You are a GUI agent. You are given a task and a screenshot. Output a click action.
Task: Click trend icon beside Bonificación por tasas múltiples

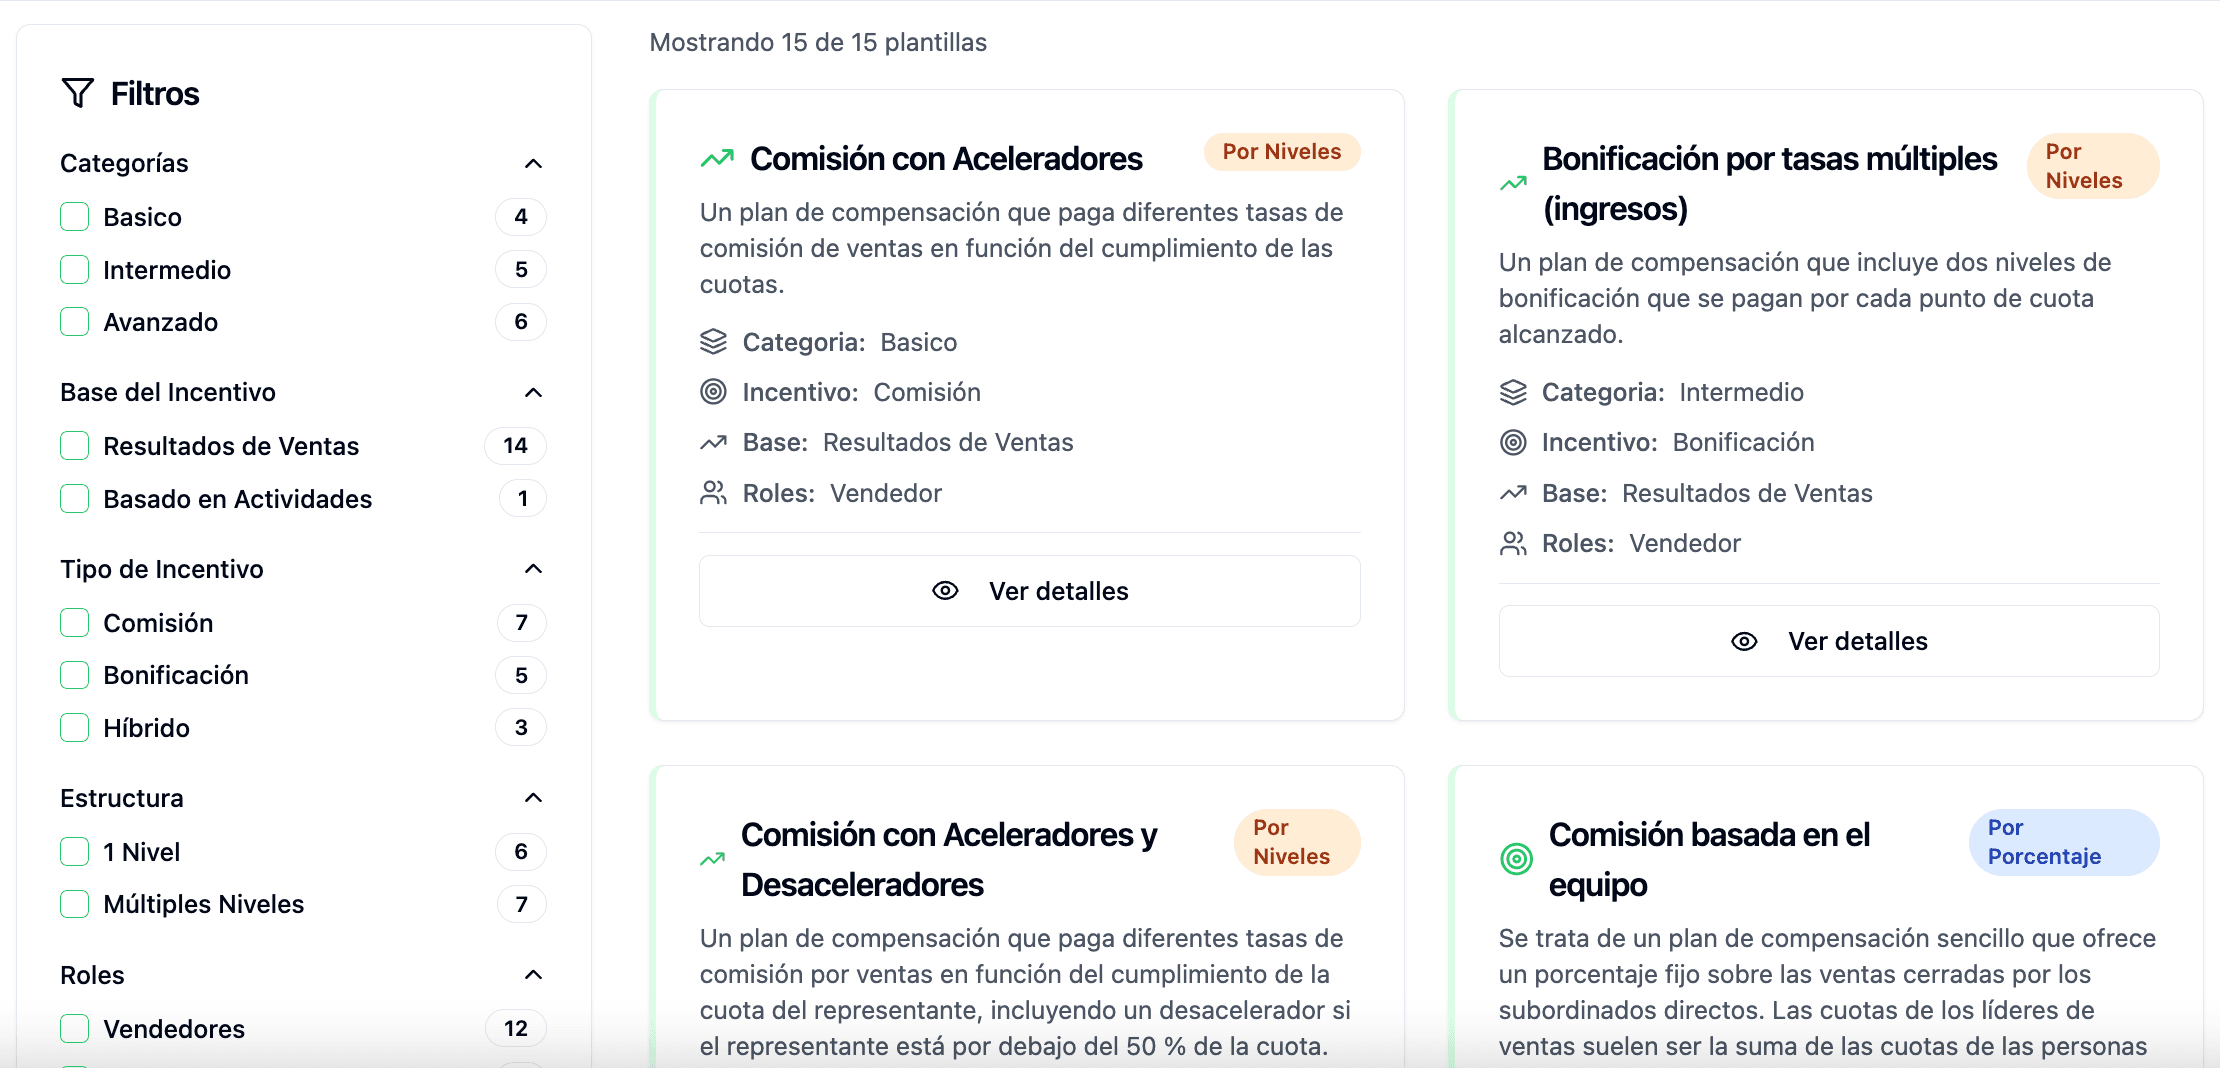tap(1514, 183)
